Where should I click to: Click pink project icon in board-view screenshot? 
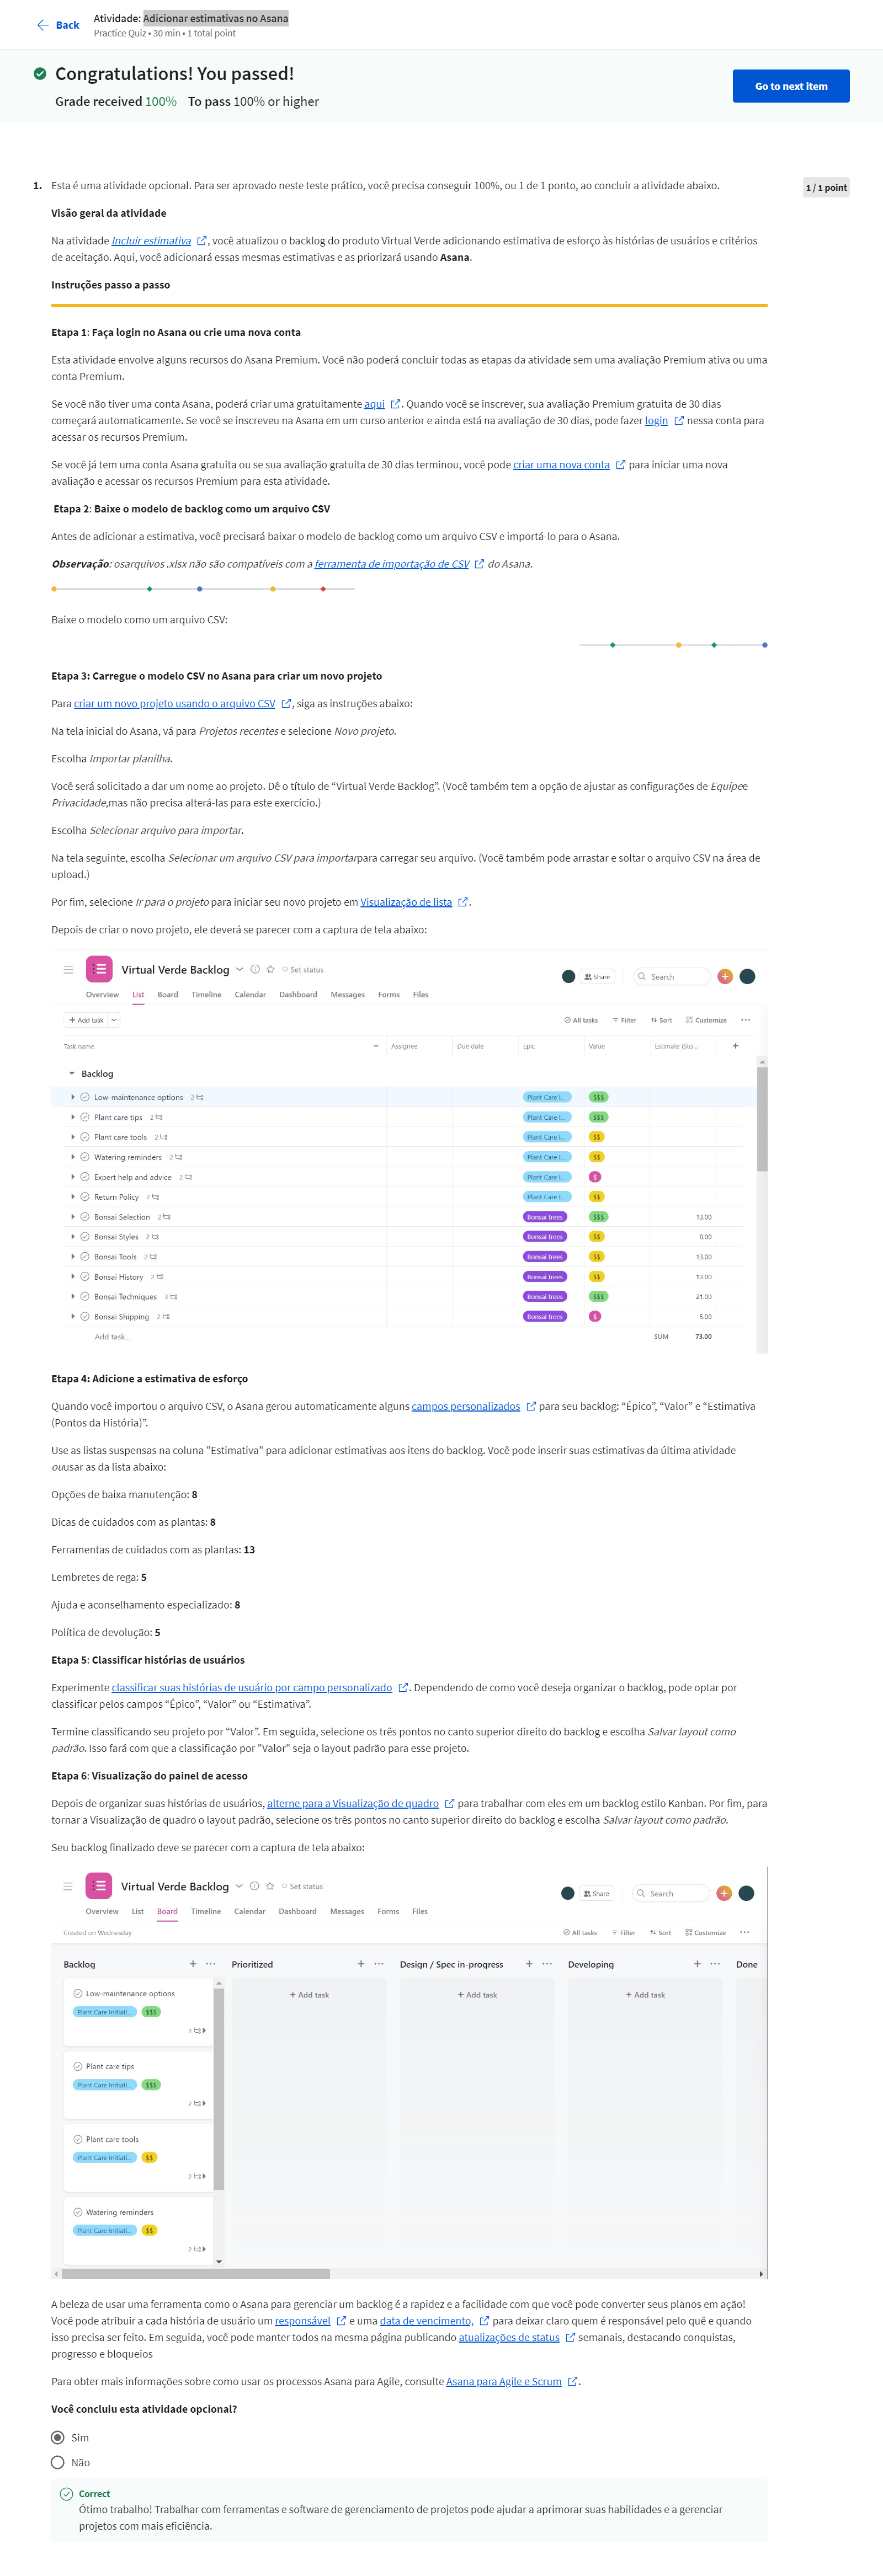[99, 1885]
